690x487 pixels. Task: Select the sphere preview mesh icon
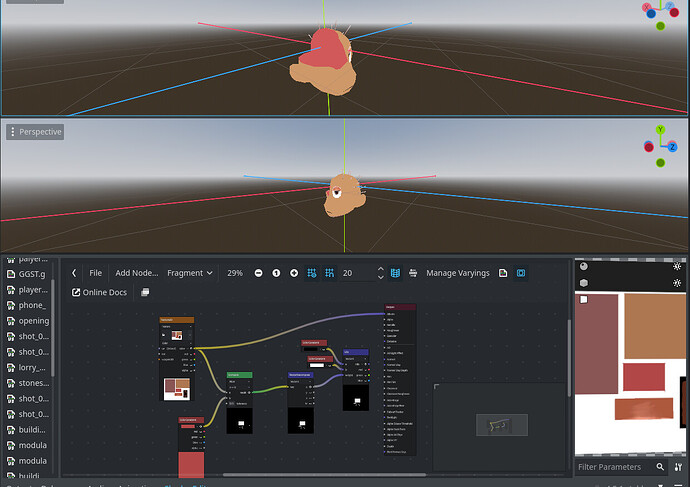(584, 267)
